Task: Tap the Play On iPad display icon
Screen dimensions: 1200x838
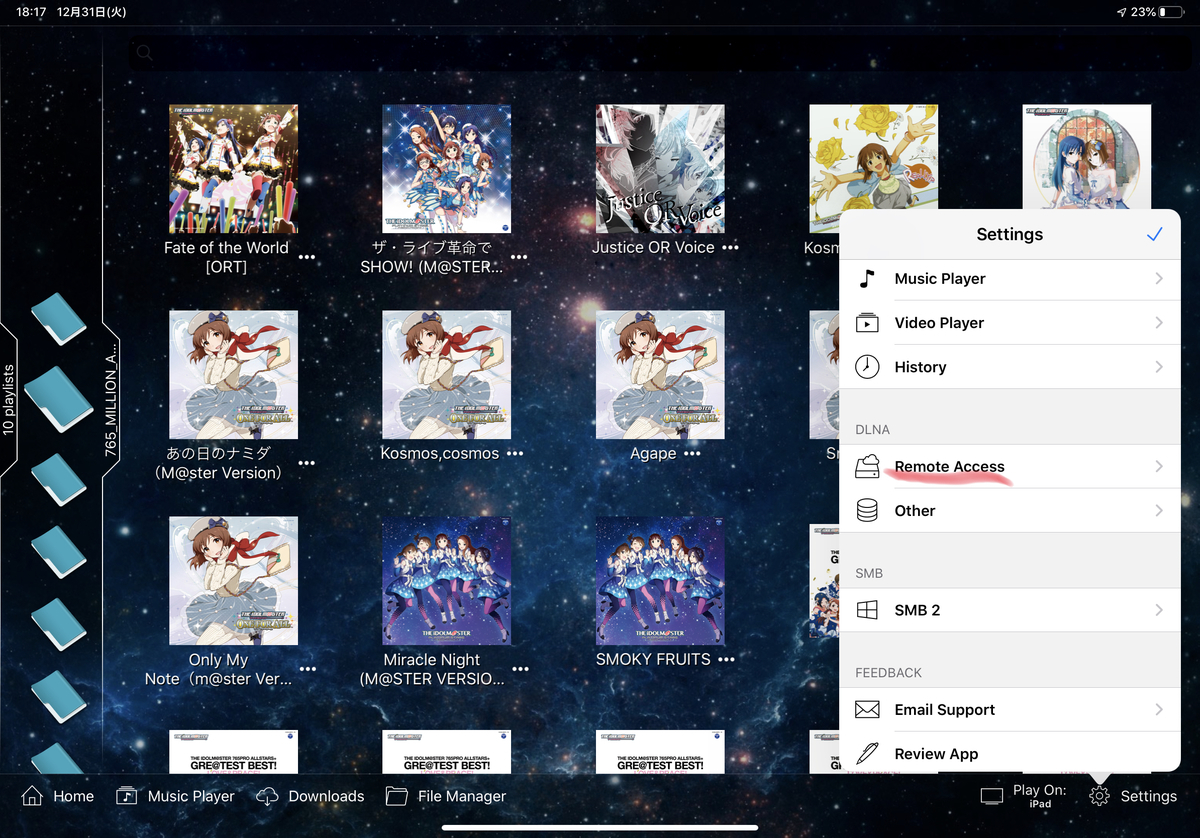Action: [x=991, y=796]
